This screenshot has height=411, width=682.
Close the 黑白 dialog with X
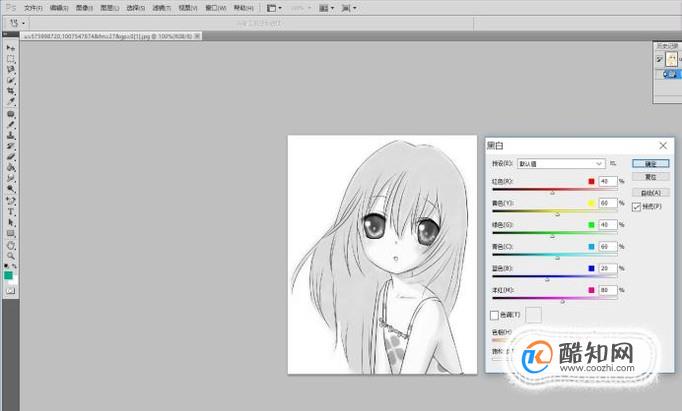pyautogui.click(x=663, y=145)
